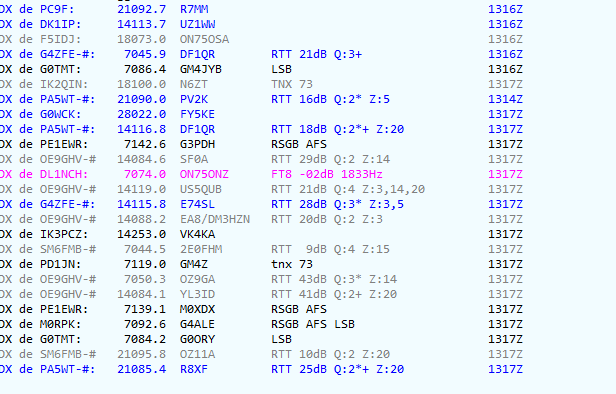Select callsign OZ11A on 21095.8
Viewport: 616px width, 394px height.
(x=197, y=354)
